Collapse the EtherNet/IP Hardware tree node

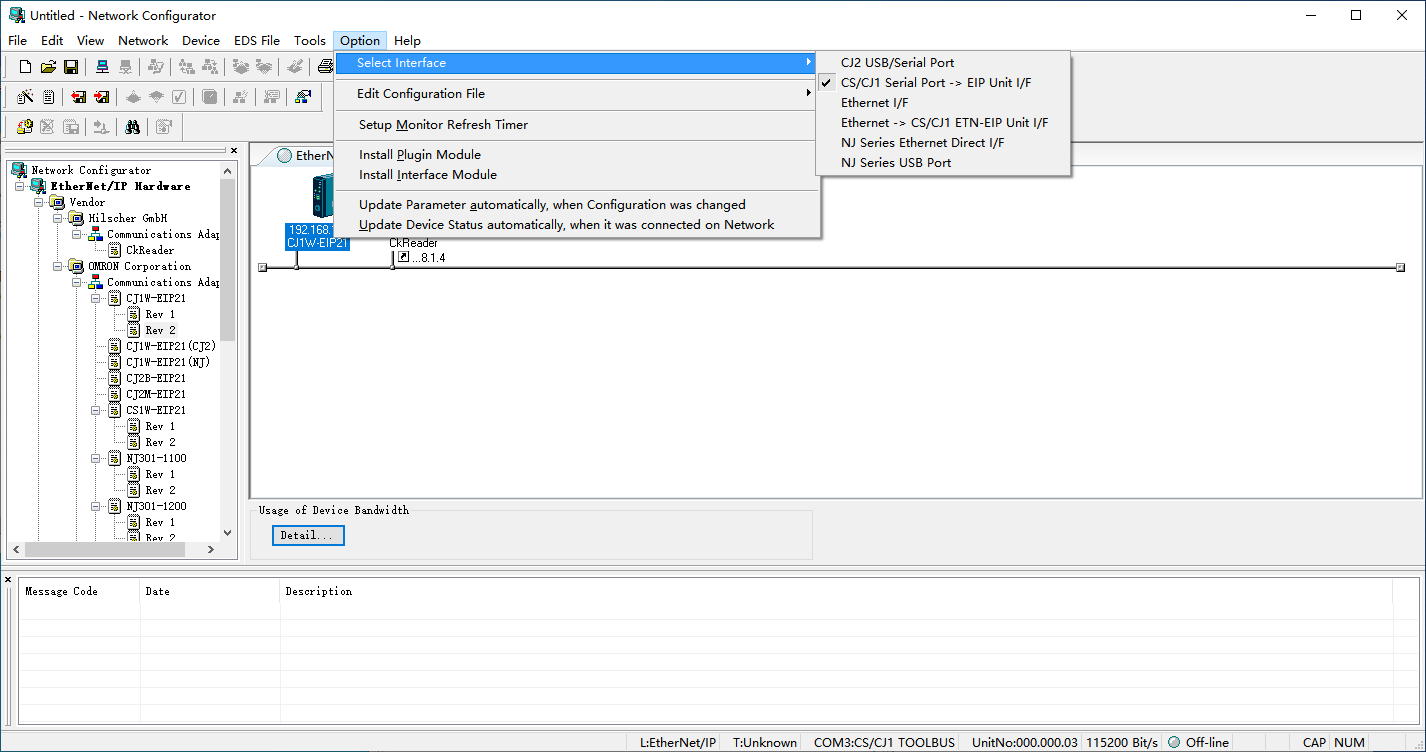(x=20, y=186)
